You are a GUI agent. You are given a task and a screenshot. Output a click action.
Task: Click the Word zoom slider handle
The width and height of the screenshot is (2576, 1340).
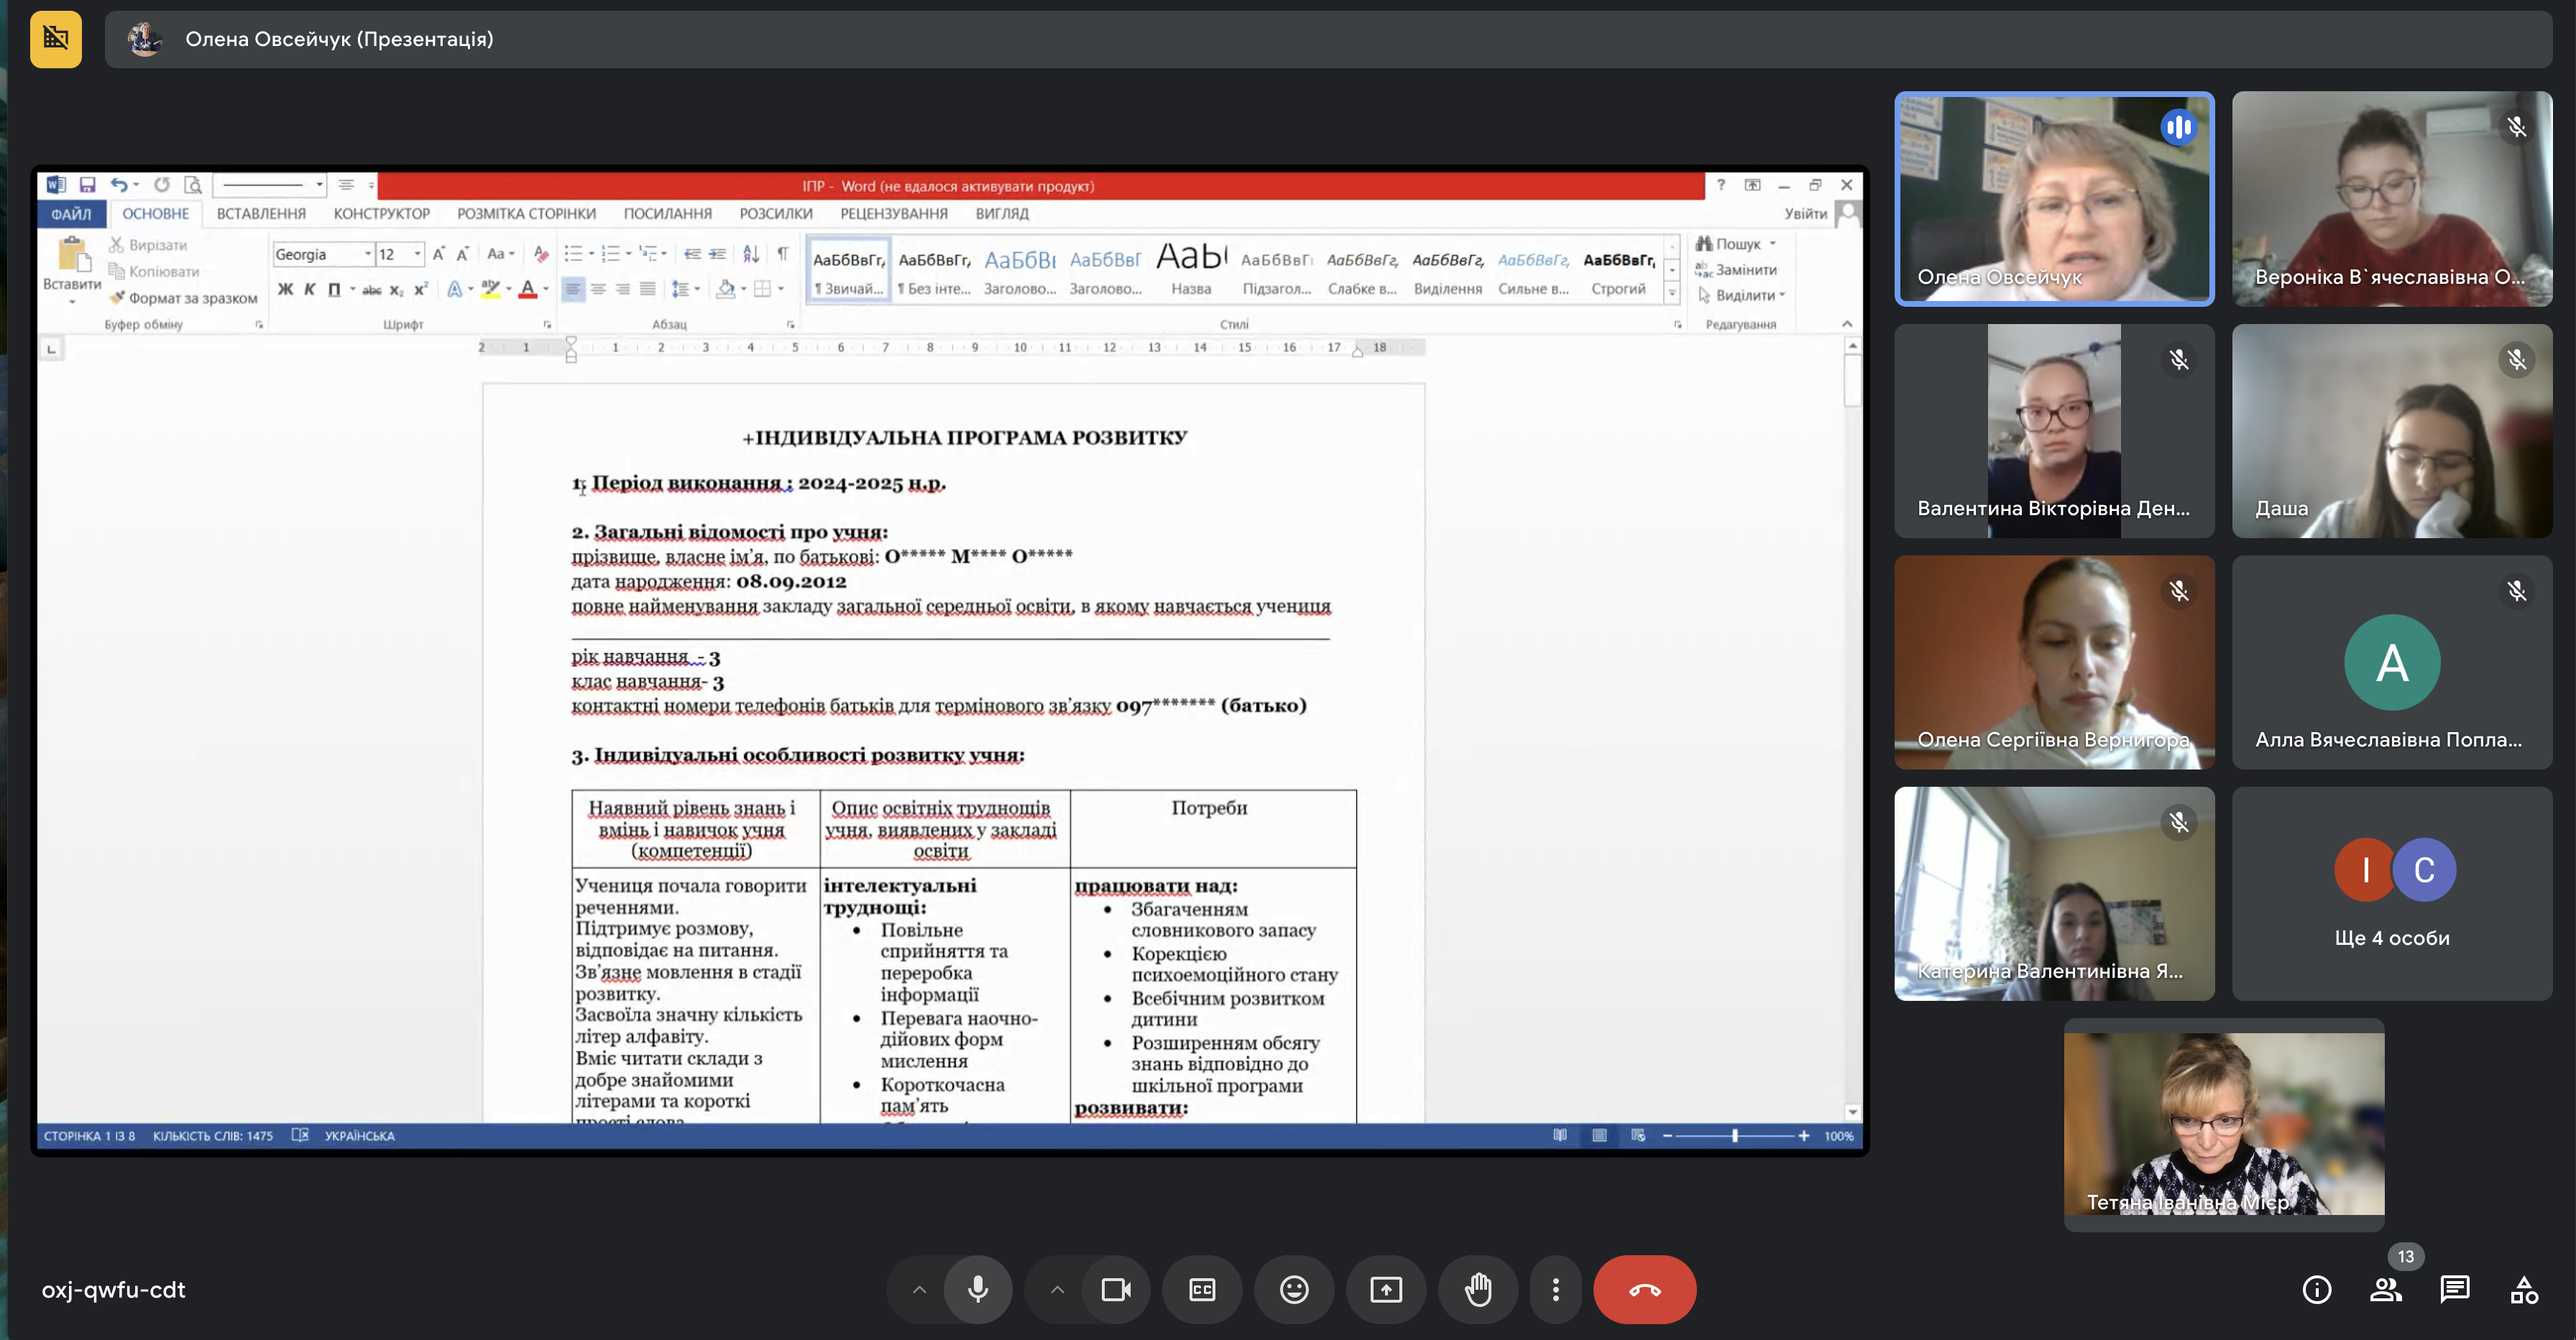pos(1735,1136)
